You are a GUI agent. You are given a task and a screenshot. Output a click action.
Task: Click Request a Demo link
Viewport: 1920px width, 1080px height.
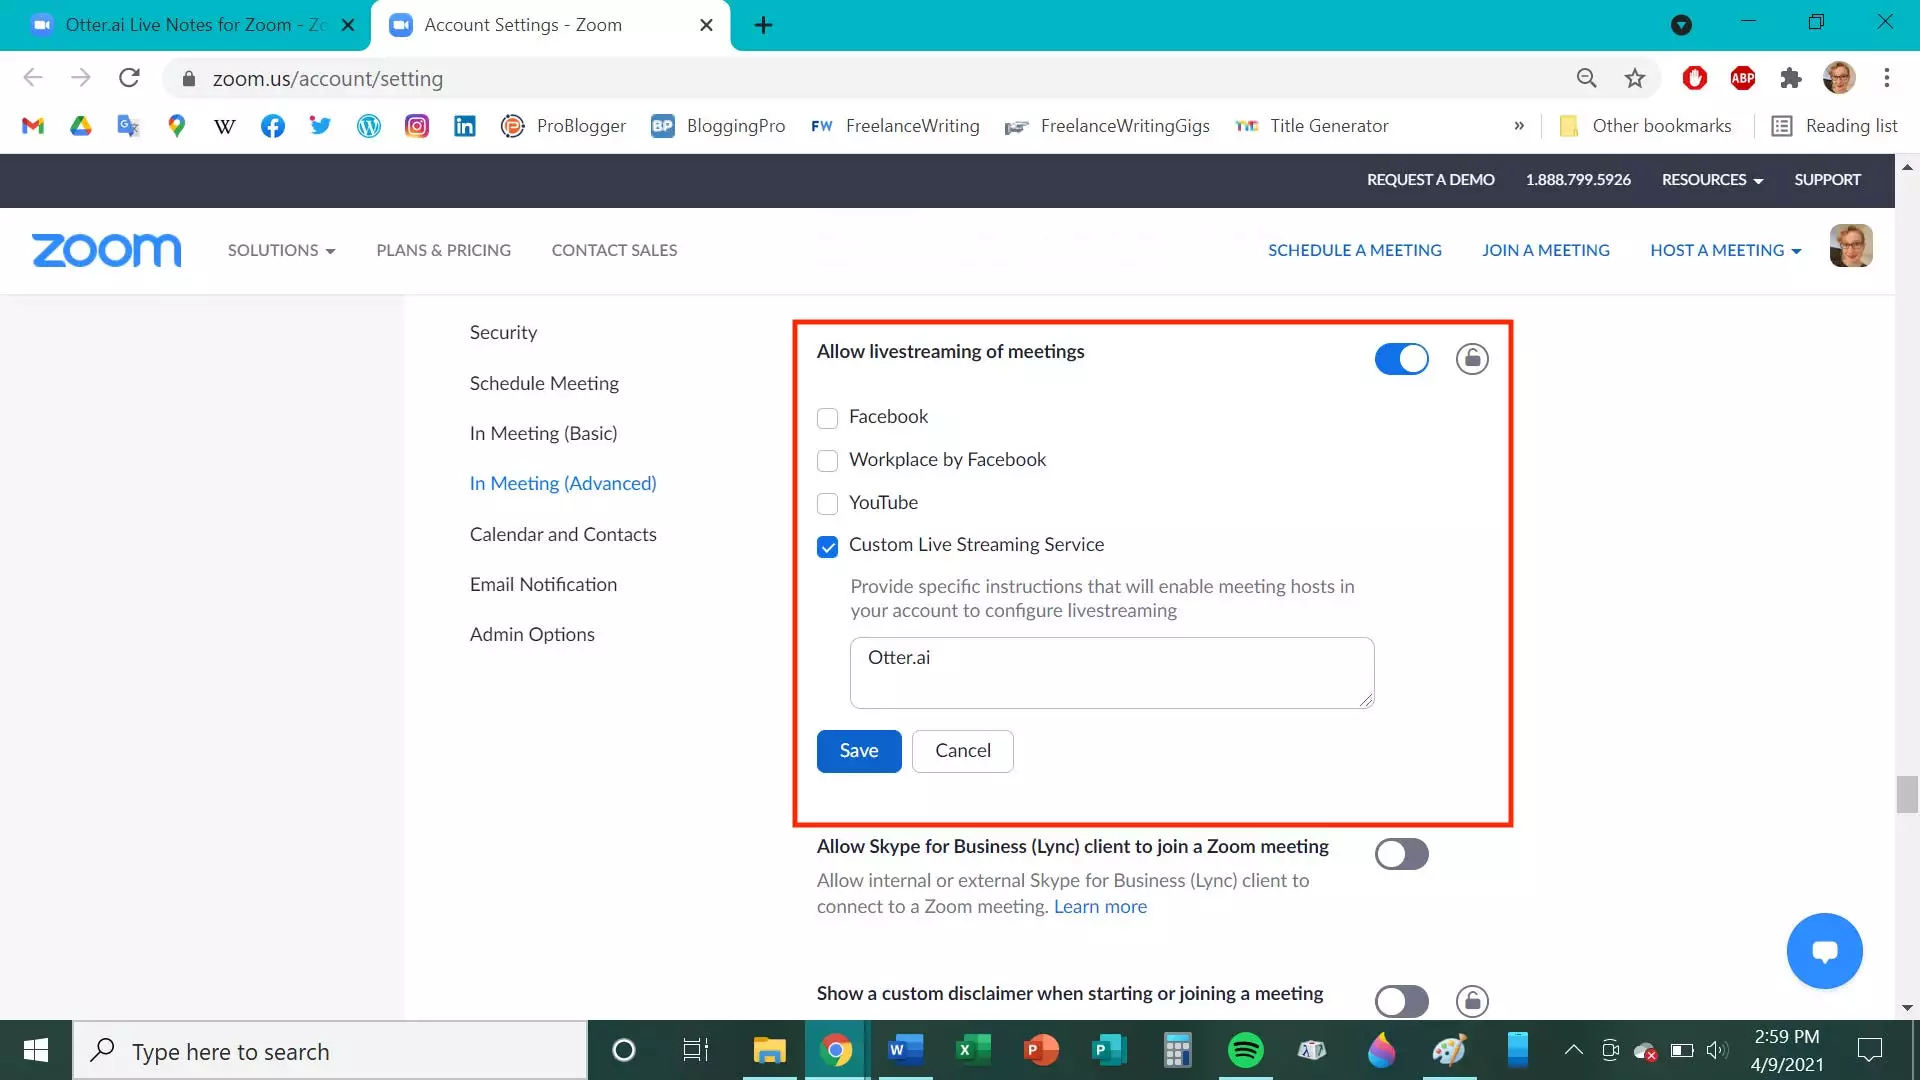[x=1431, y=180]
